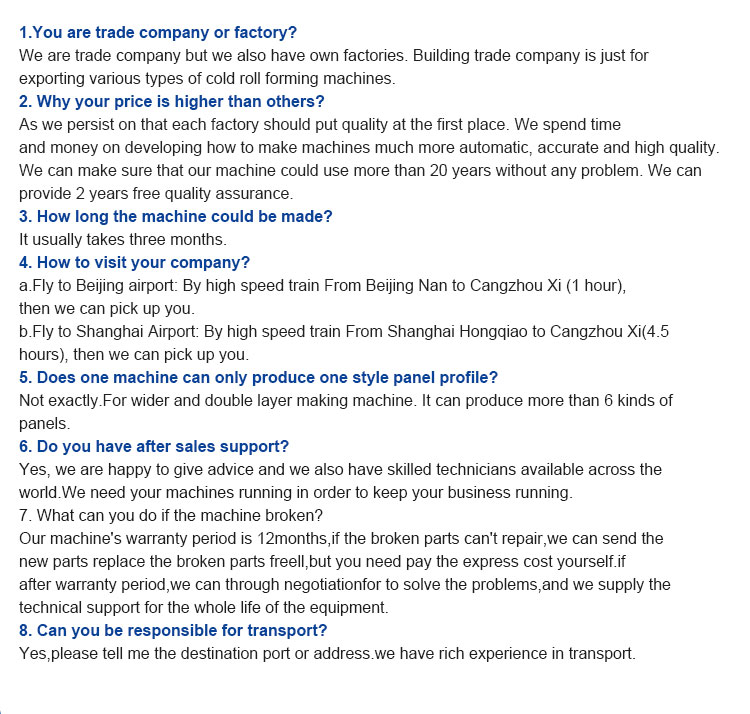Click the line starting 'a.Fly to Beijing airport'

click(x=322, y=286)
